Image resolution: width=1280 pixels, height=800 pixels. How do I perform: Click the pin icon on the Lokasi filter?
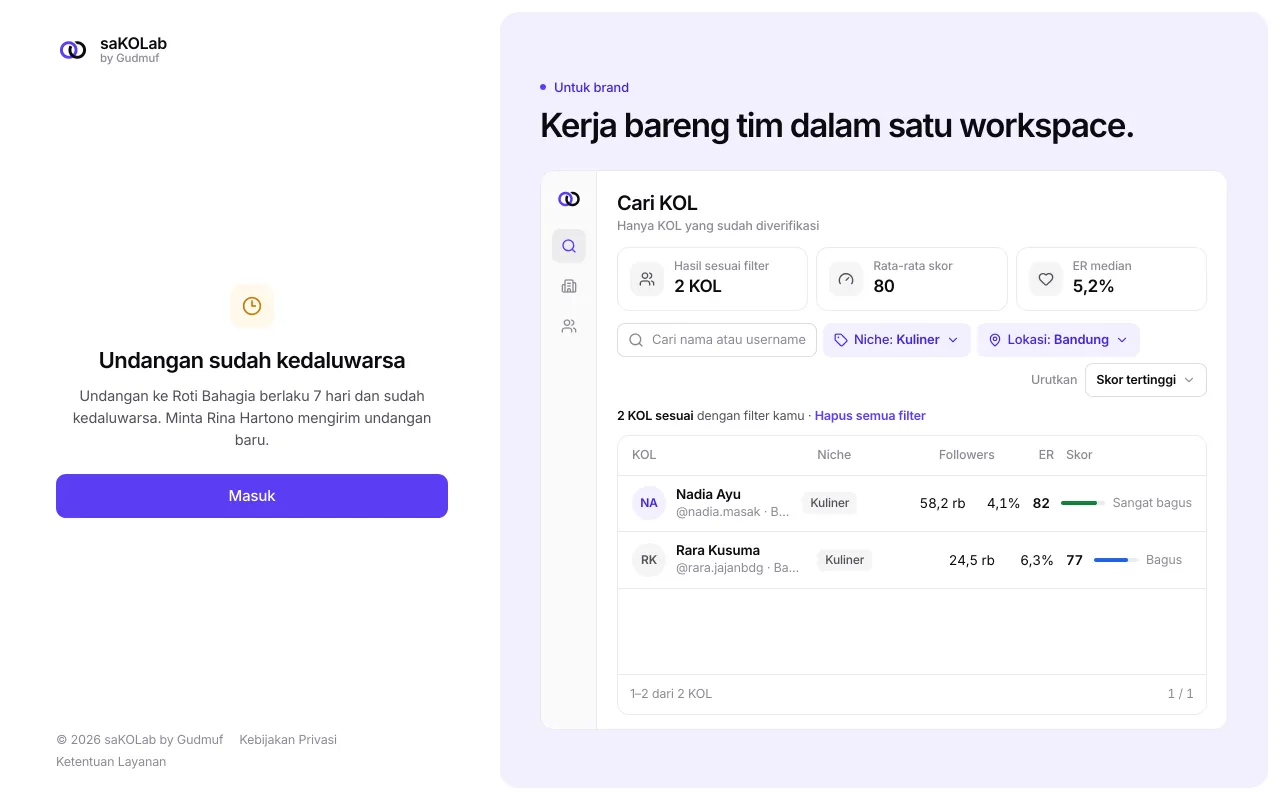tap(995, 340)
